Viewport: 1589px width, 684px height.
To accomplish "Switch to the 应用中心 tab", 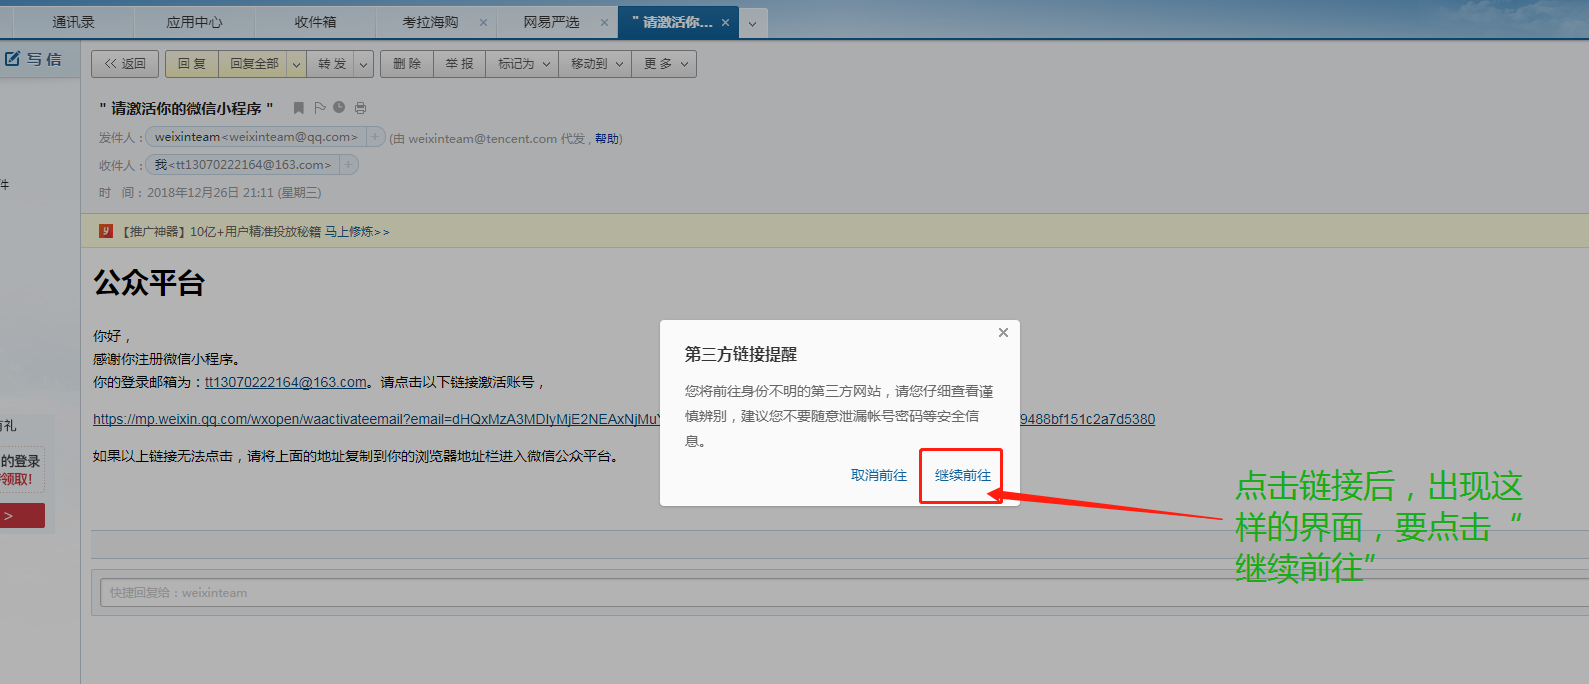I will pyautogui.click(x=194, y=22).
